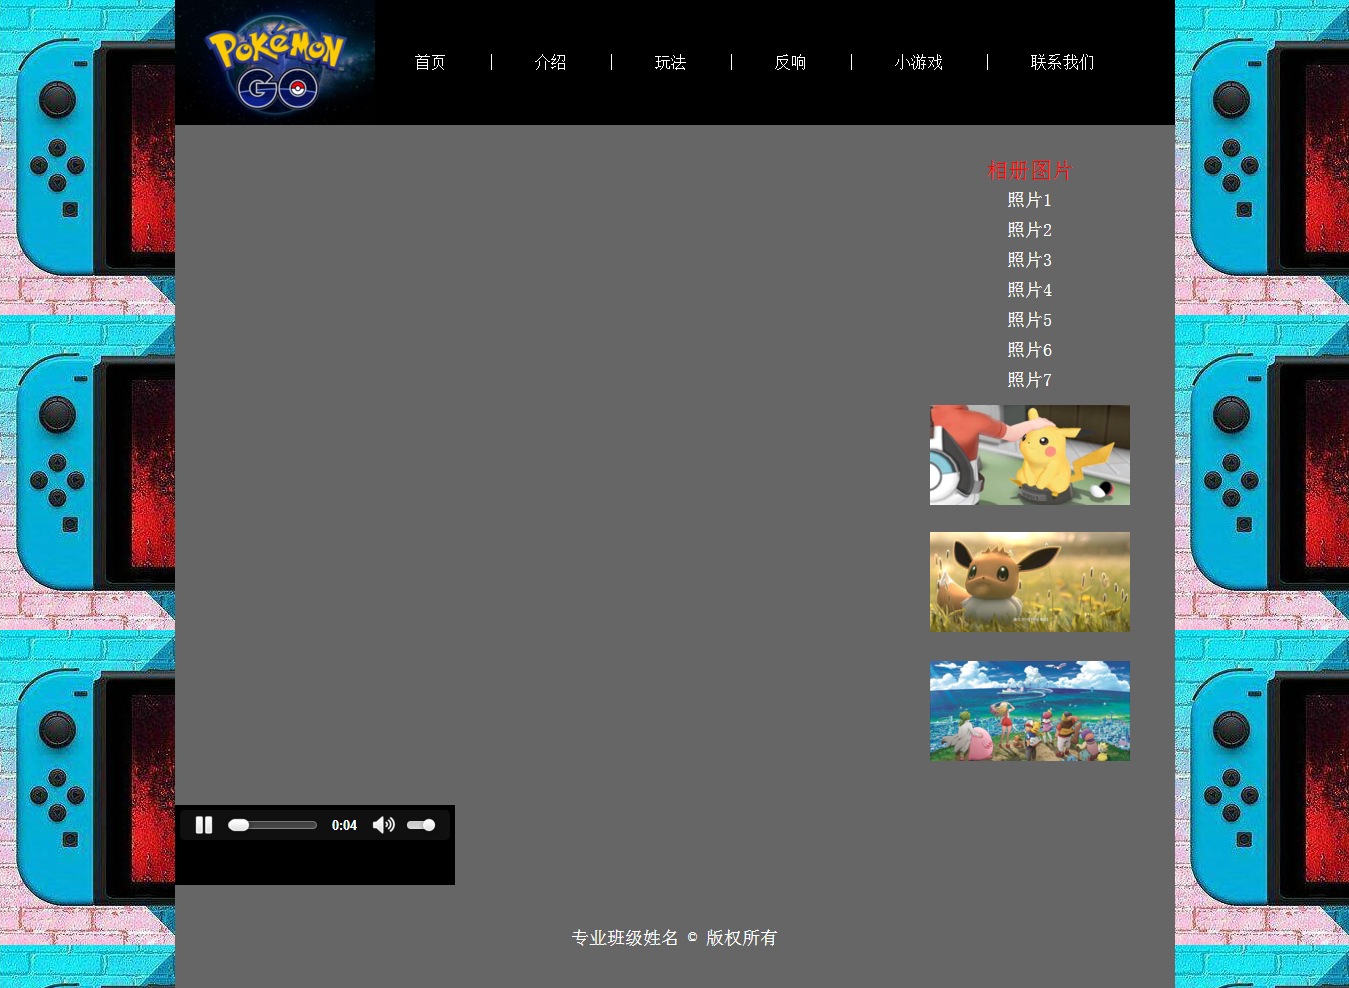Mute audio with the speaker icon
Screen dimensions: 1349x988
[384, 825]
